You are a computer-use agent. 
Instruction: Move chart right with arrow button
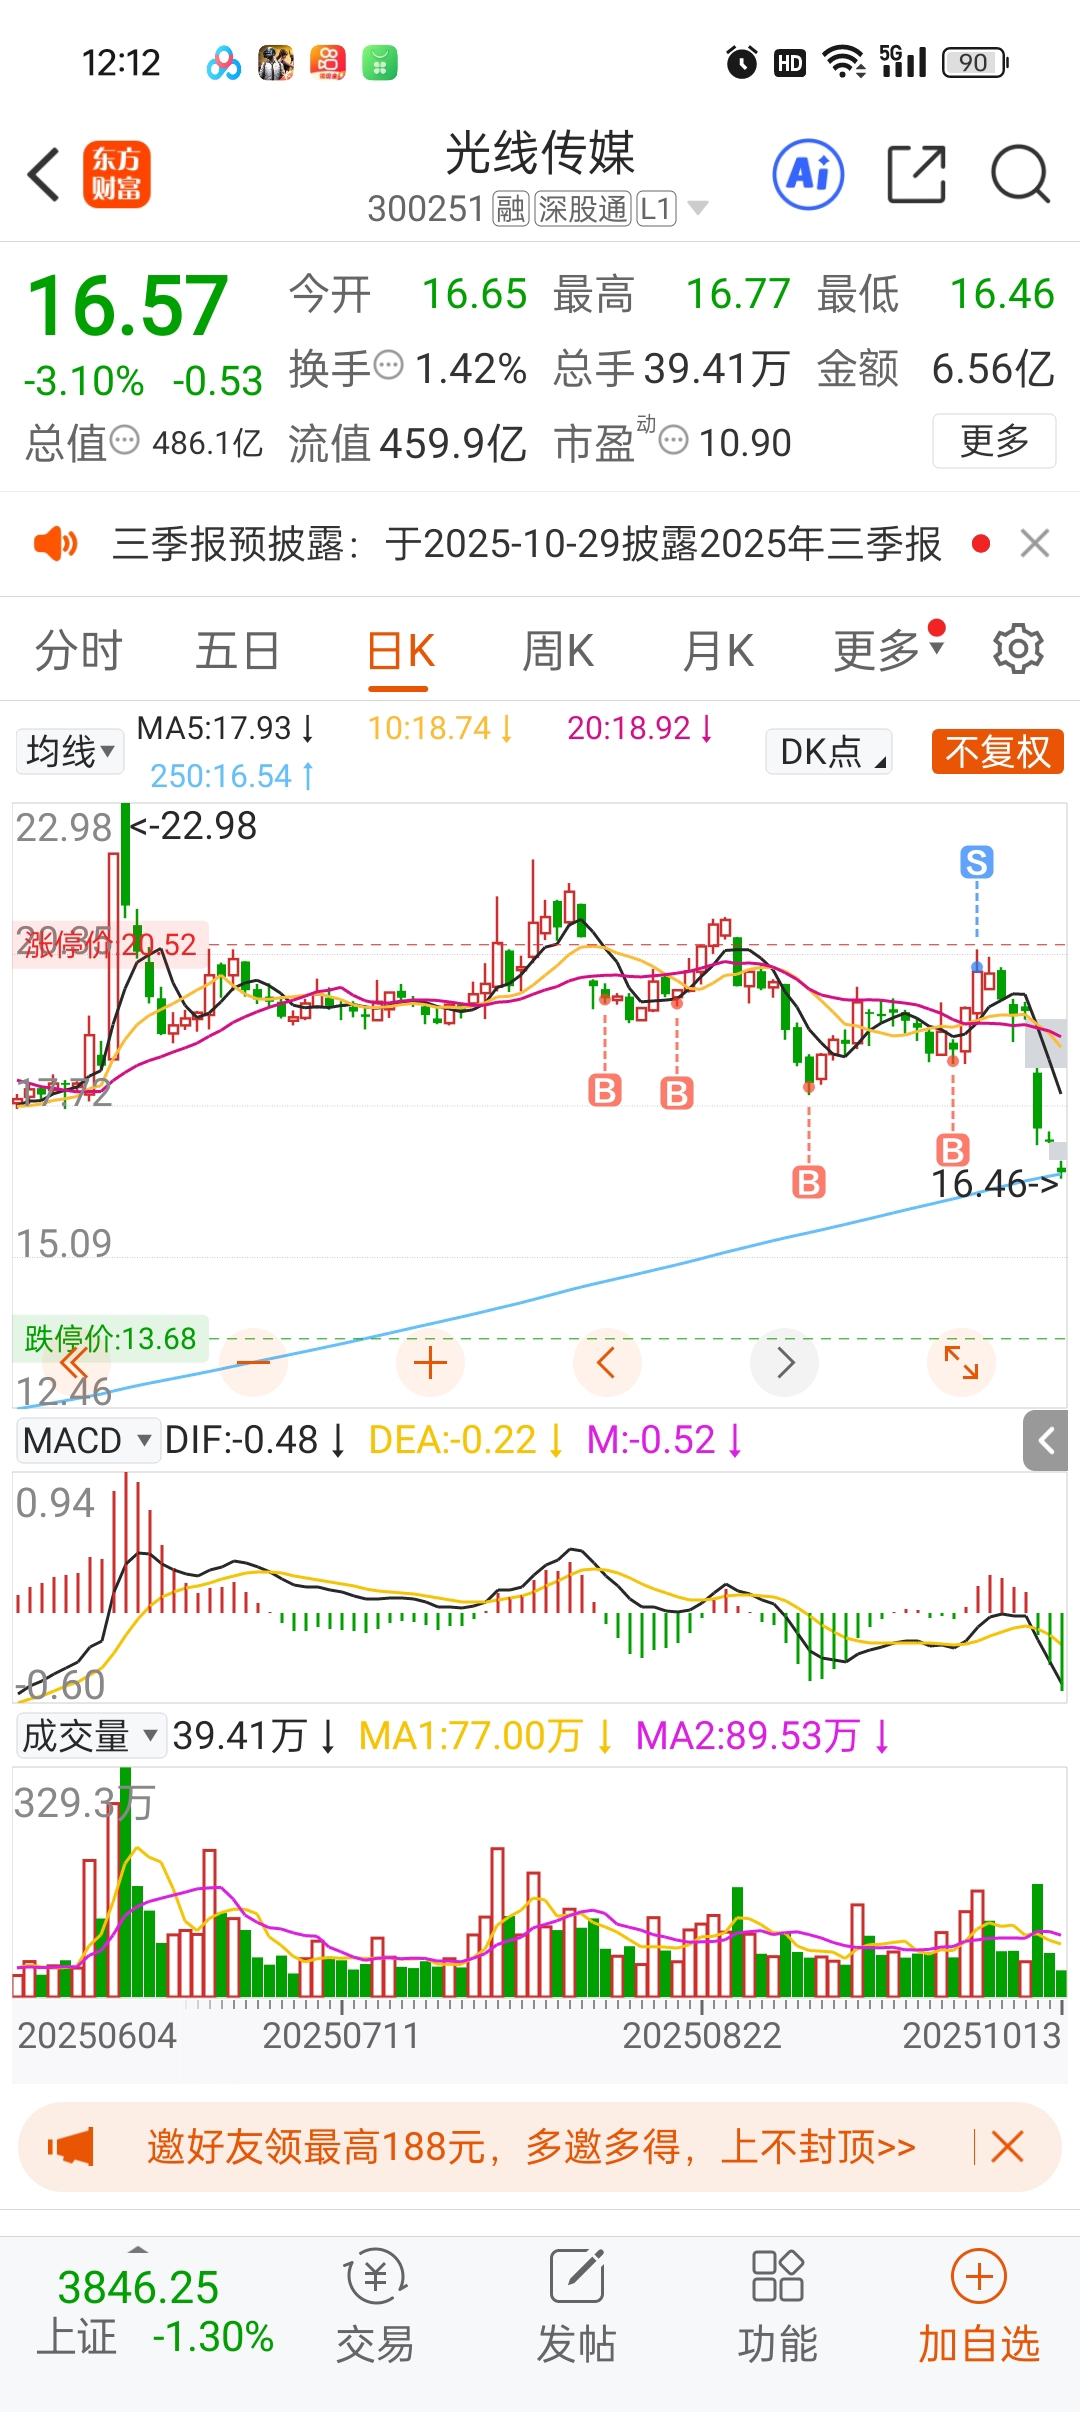[785, 1362]
